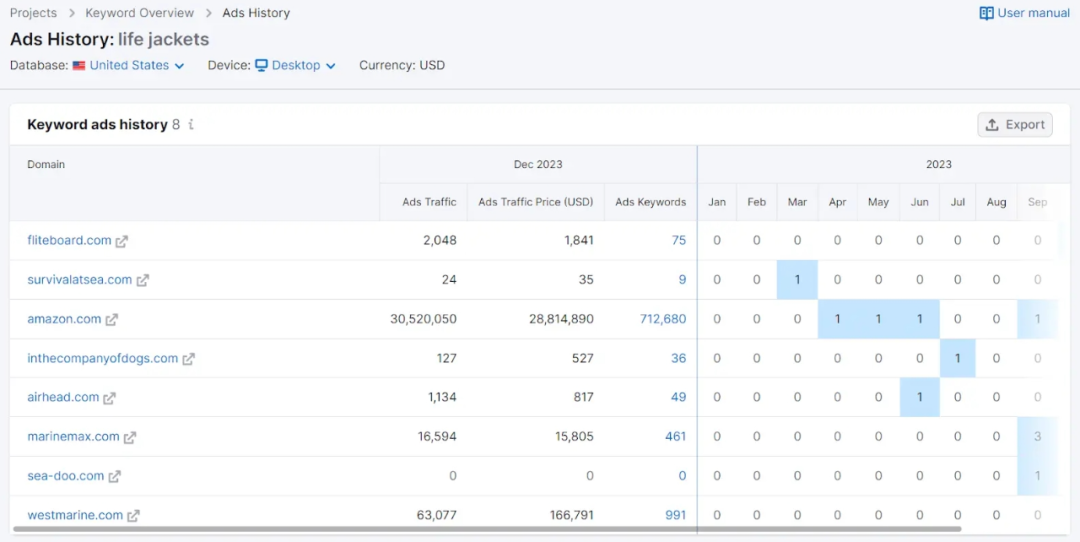Click external link icon next to fliteboard.com
The image size is (1080, 542).
(x=122, y=241)
